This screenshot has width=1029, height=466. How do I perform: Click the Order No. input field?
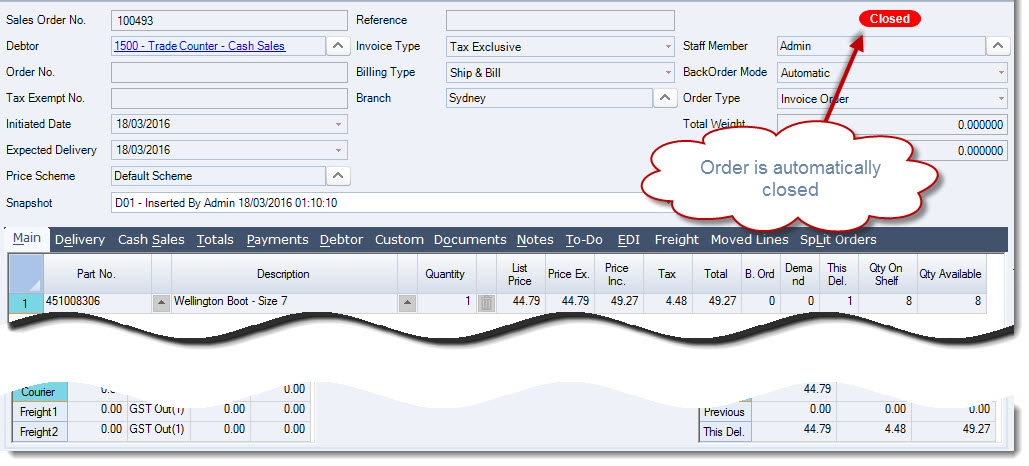229,72
